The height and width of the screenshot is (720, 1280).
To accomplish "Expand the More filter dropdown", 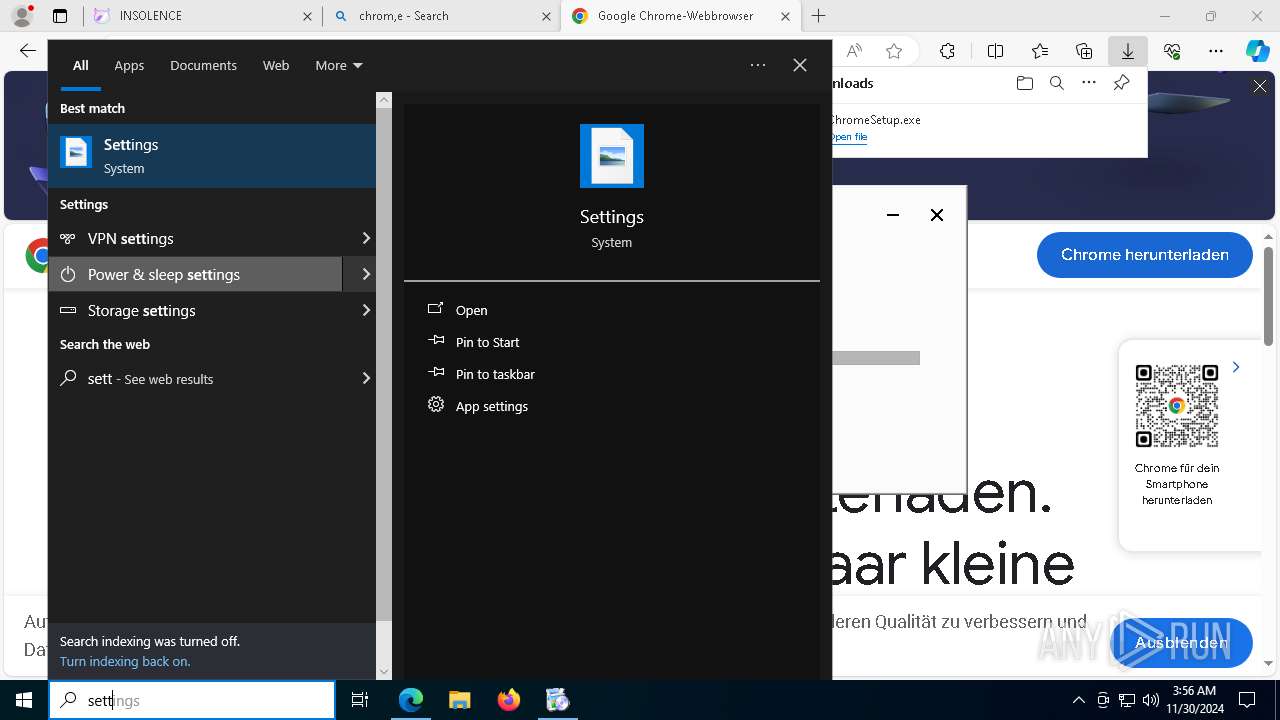I will pos(338,65).
